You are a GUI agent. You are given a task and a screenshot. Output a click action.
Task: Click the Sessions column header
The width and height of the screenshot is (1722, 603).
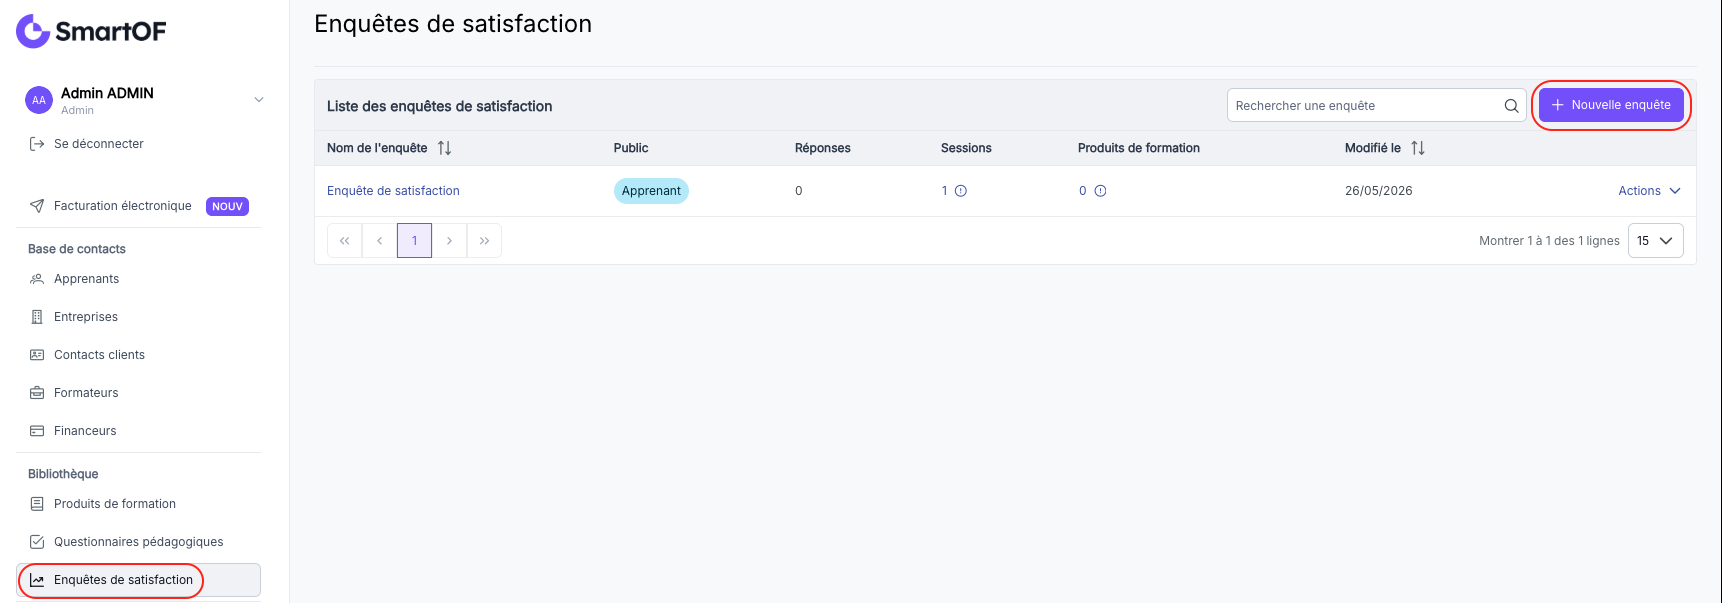click(x=966, y=148)
